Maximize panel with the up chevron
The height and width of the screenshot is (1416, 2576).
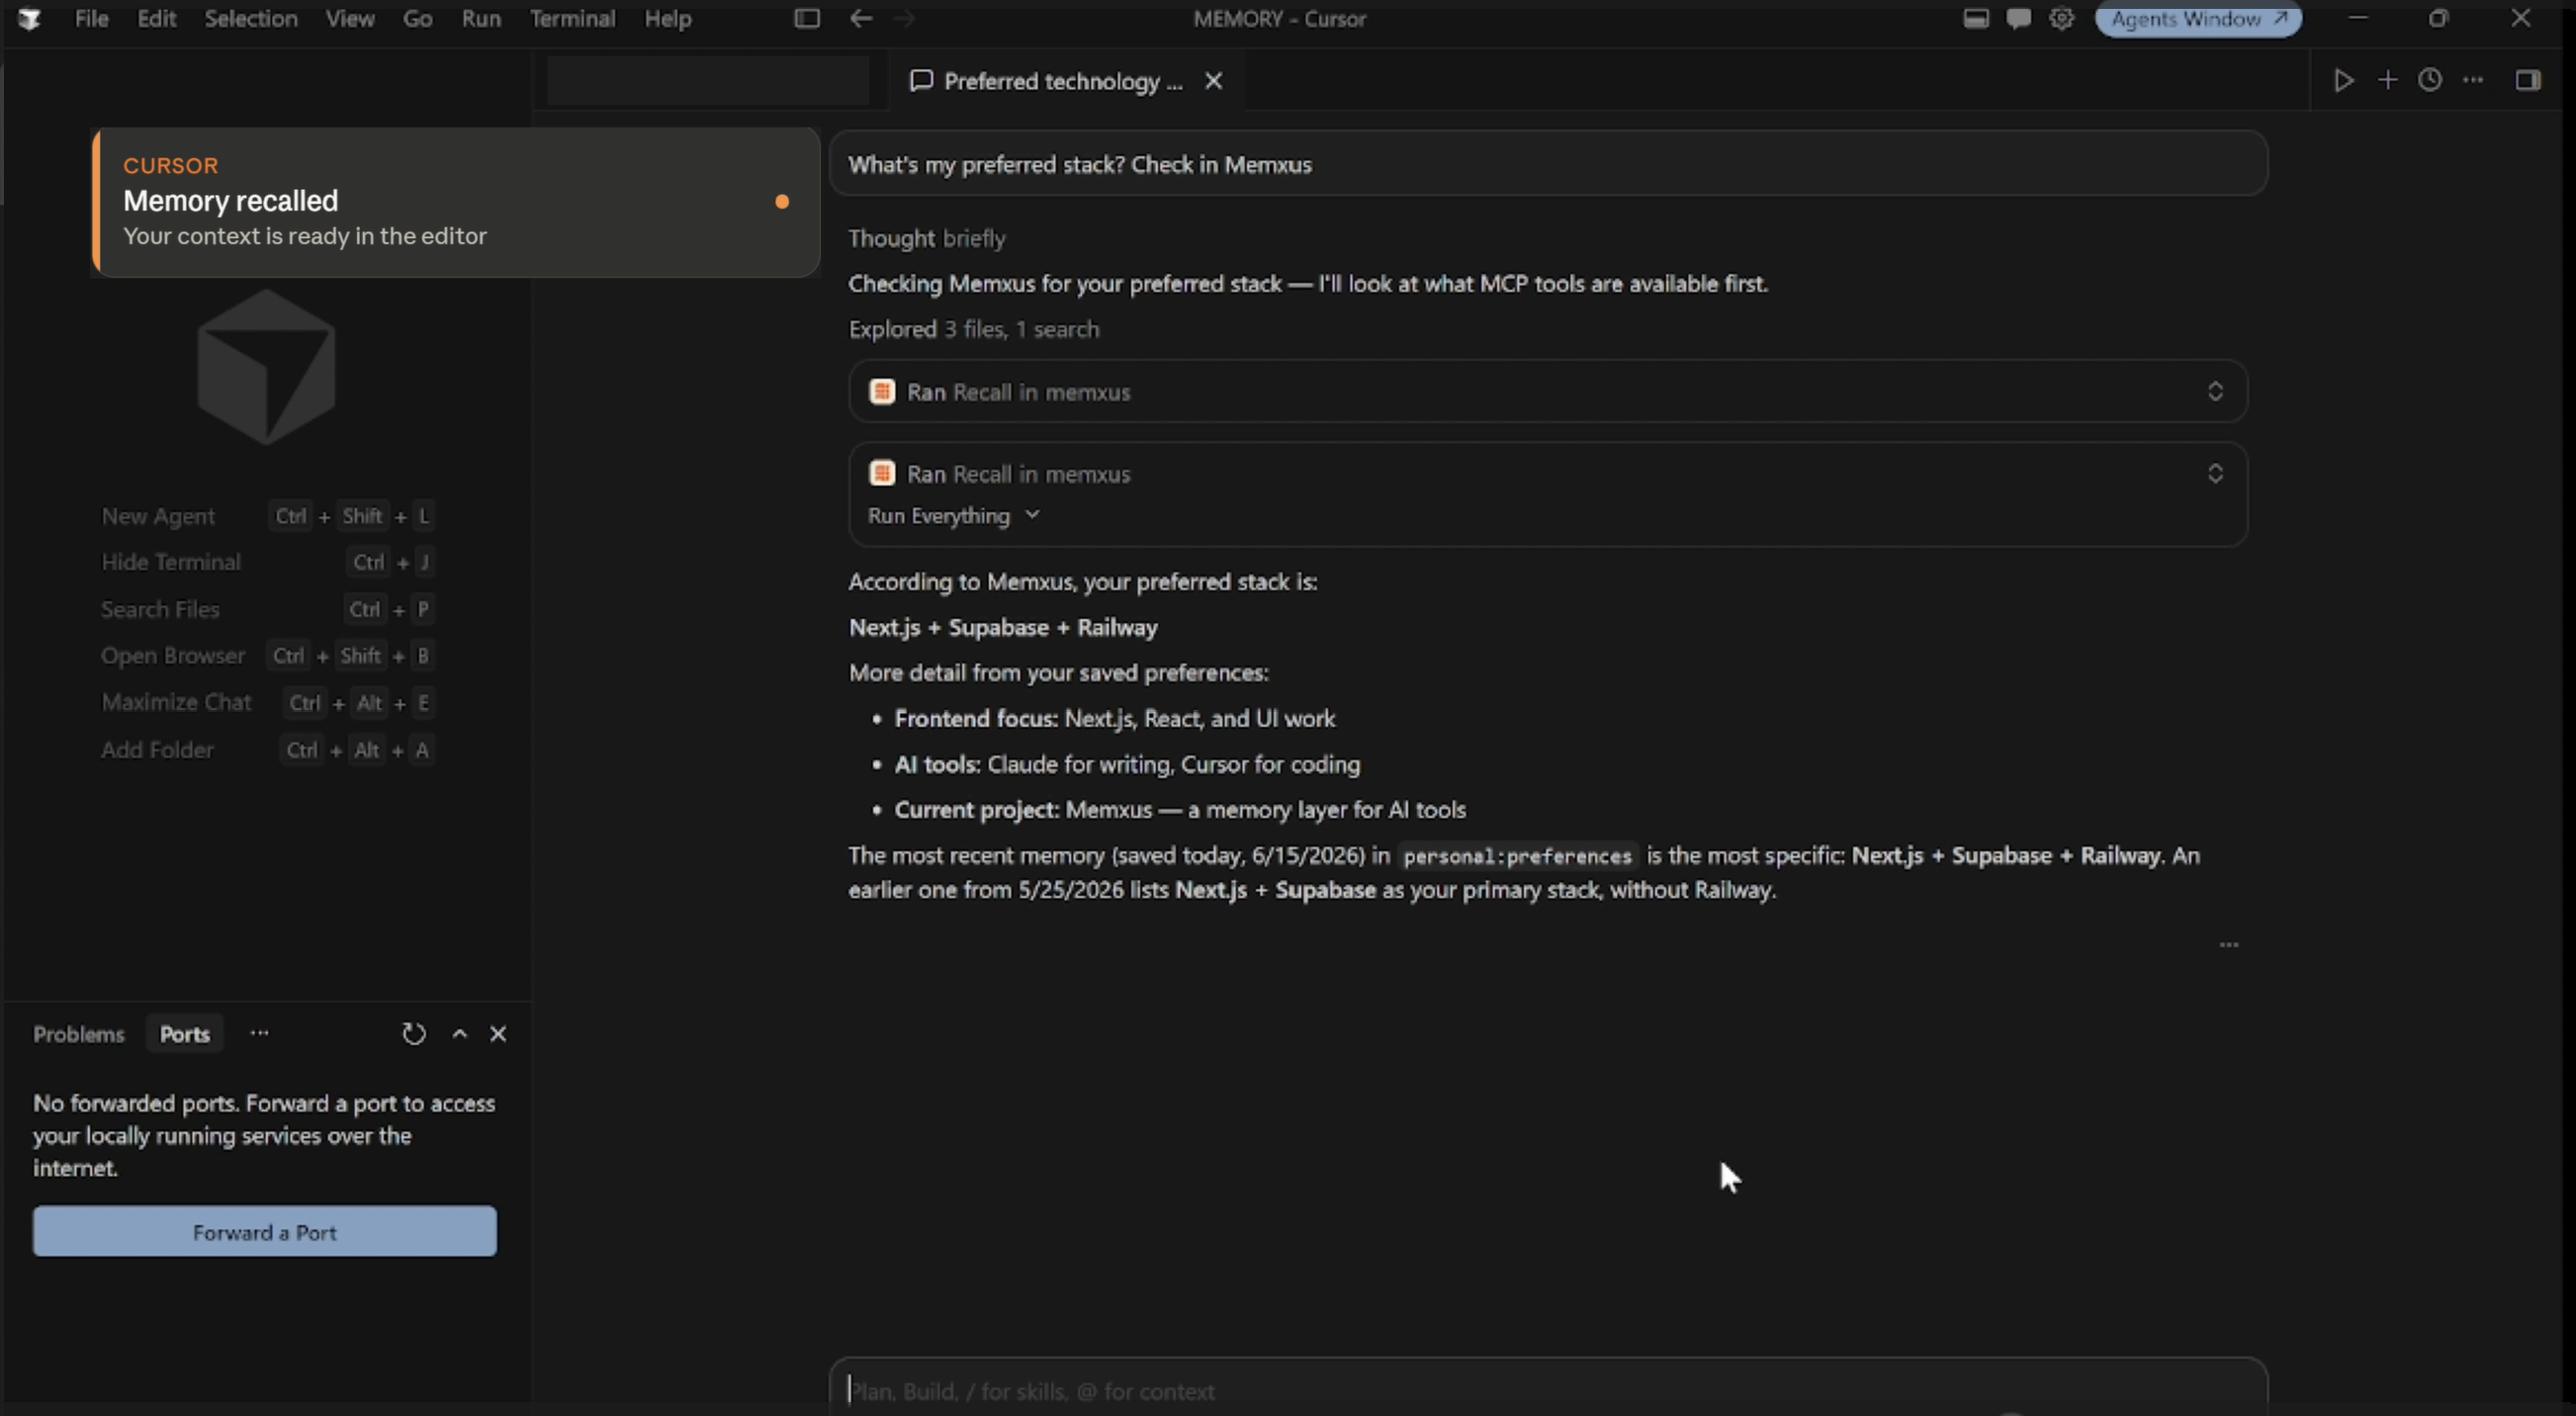coord(460,1034)
